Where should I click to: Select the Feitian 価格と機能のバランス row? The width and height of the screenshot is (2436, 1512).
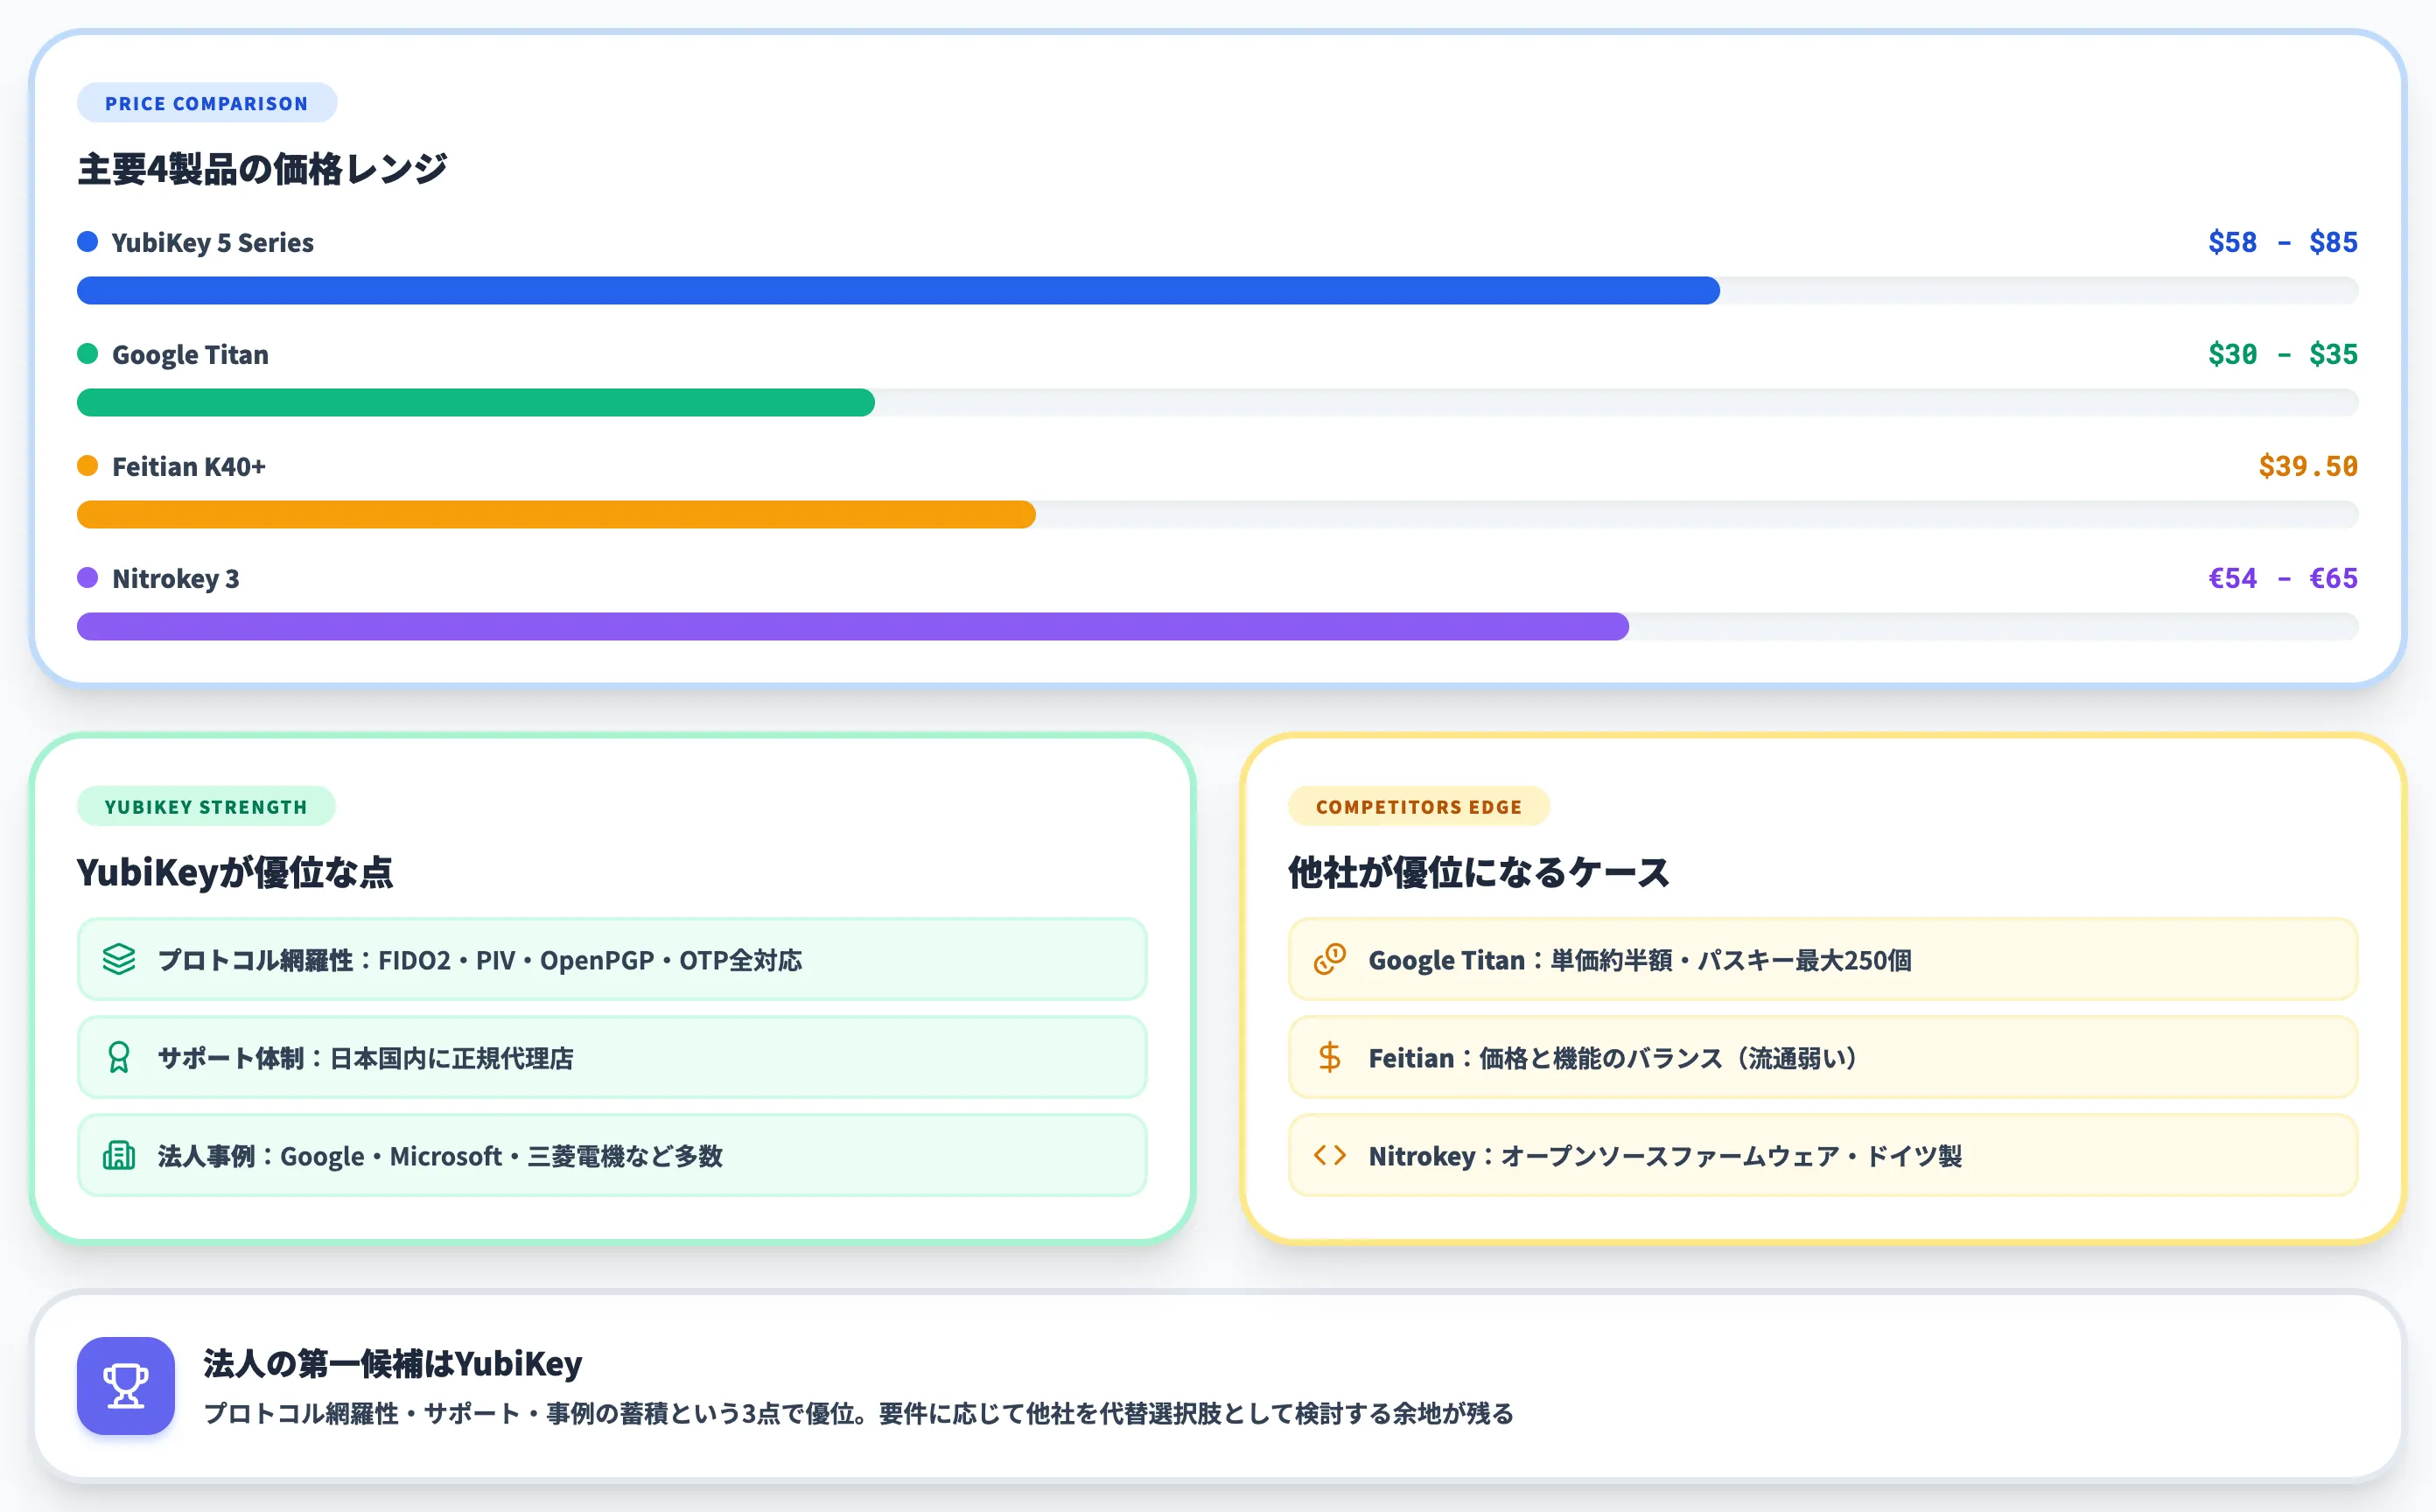click(1823, 1057)
